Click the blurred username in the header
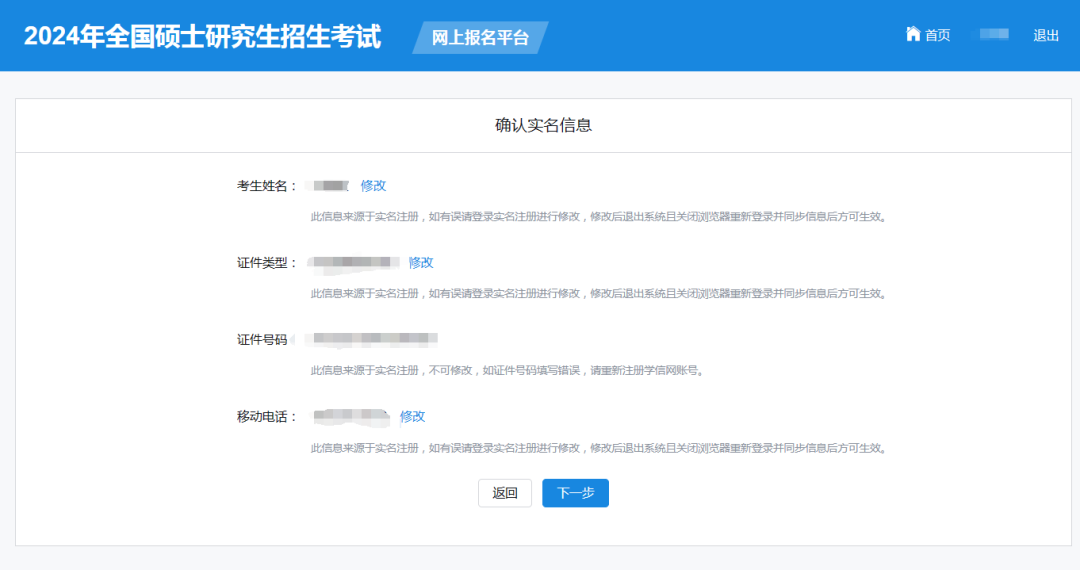Screen dimensions: 1080x570 [x=993, y=35]
